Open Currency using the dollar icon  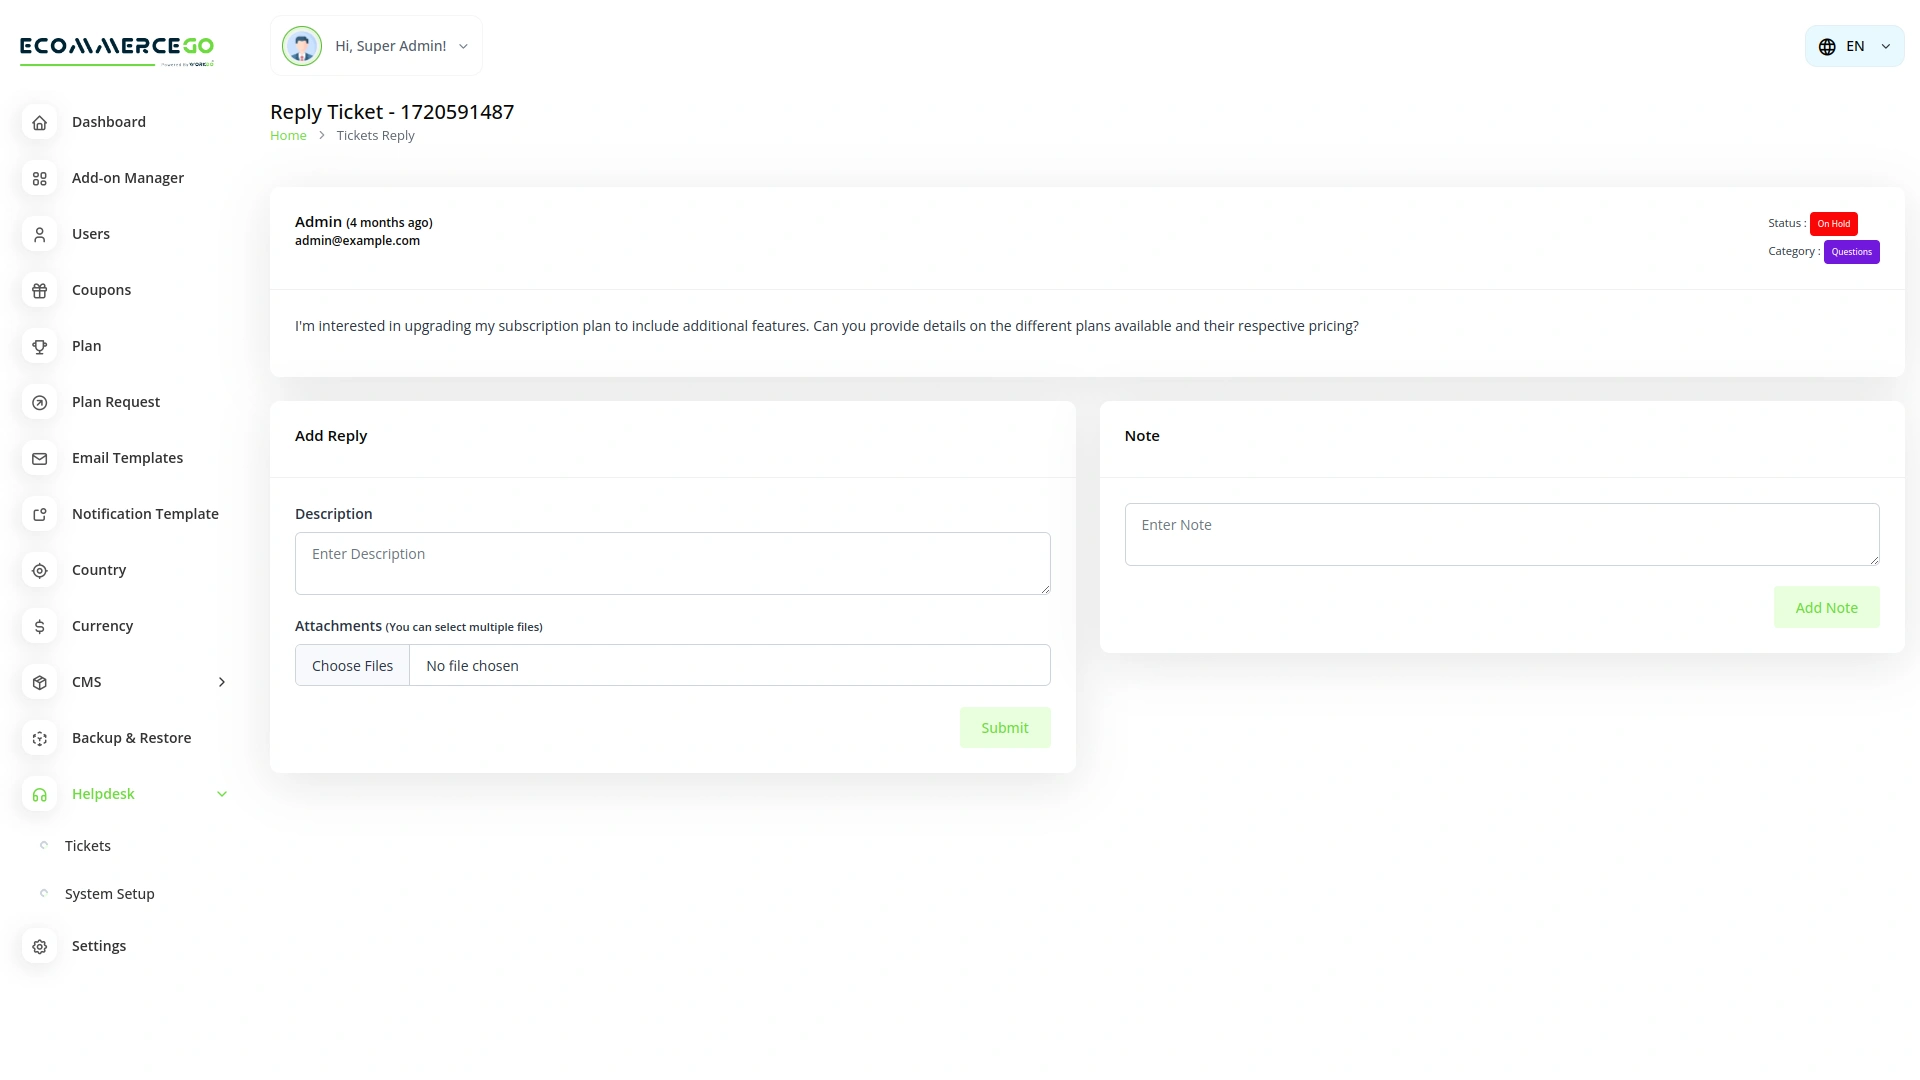click(39, 626)
